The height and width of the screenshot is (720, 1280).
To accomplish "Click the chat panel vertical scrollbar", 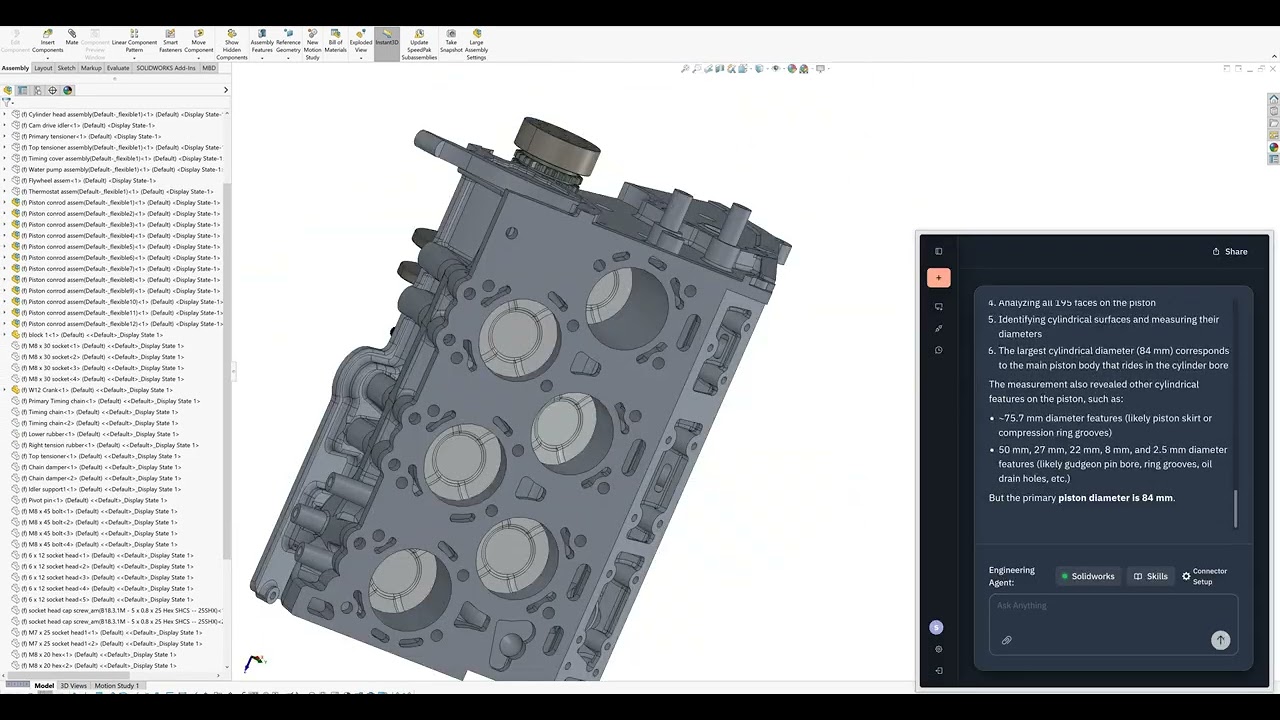I will tap(1236, 509).
